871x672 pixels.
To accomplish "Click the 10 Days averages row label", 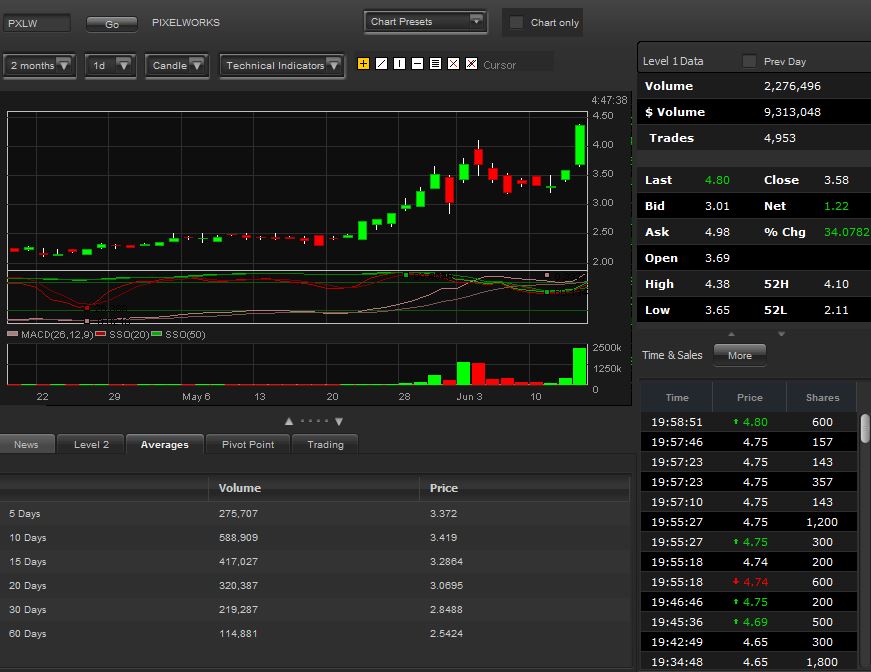I will tap(28, 538).
